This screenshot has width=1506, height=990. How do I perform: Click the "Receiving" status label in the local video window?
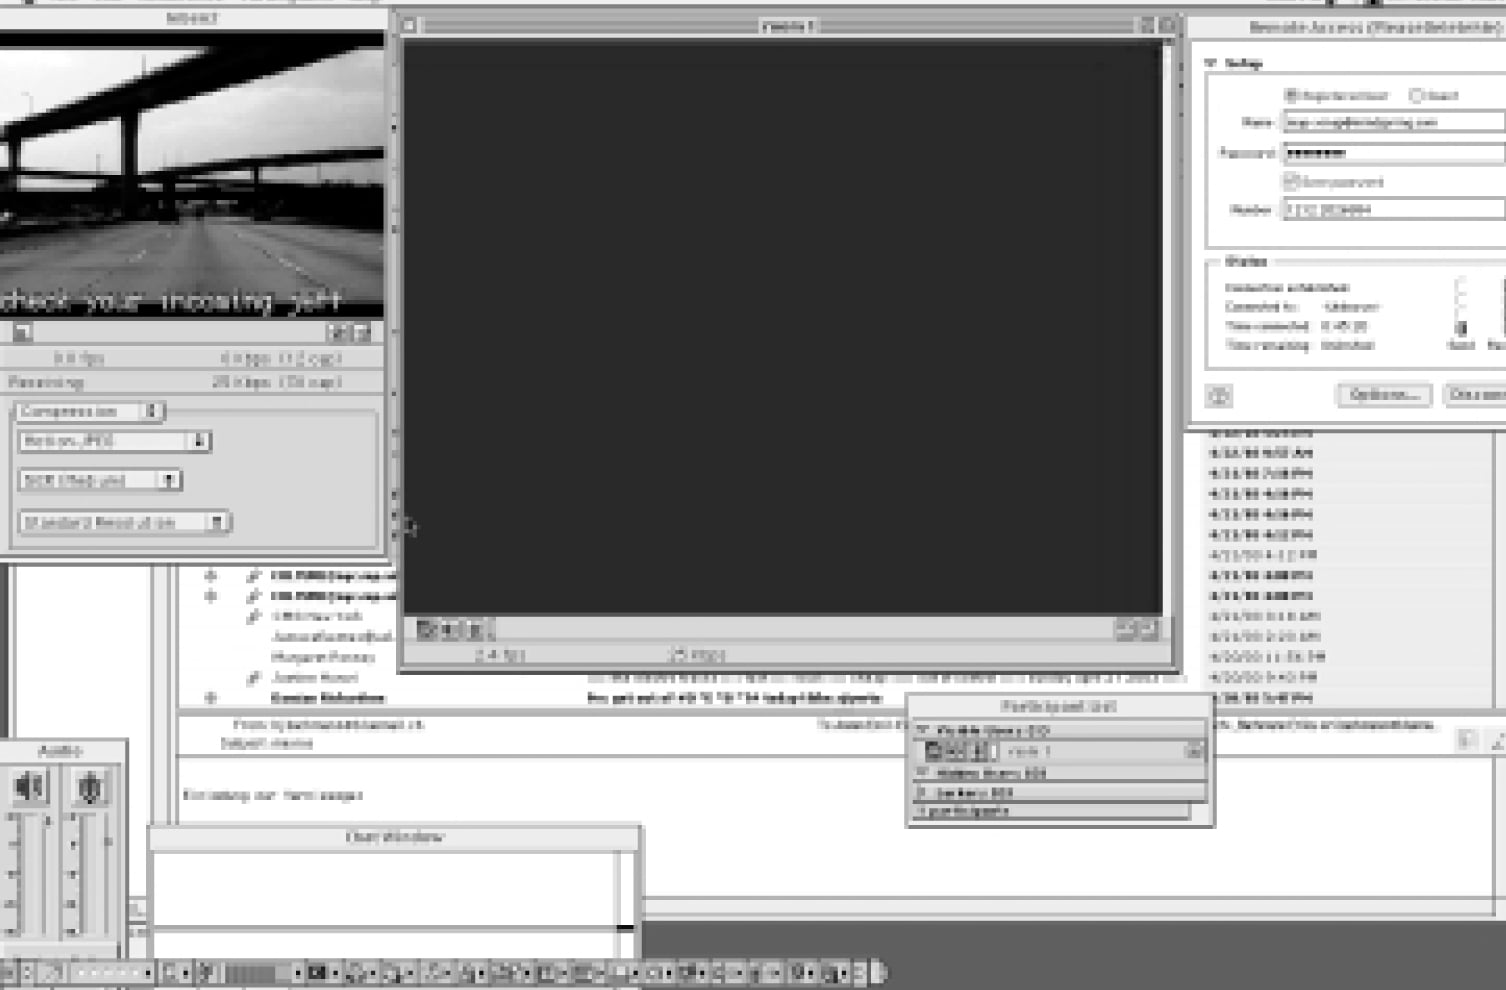pos(46,382)
